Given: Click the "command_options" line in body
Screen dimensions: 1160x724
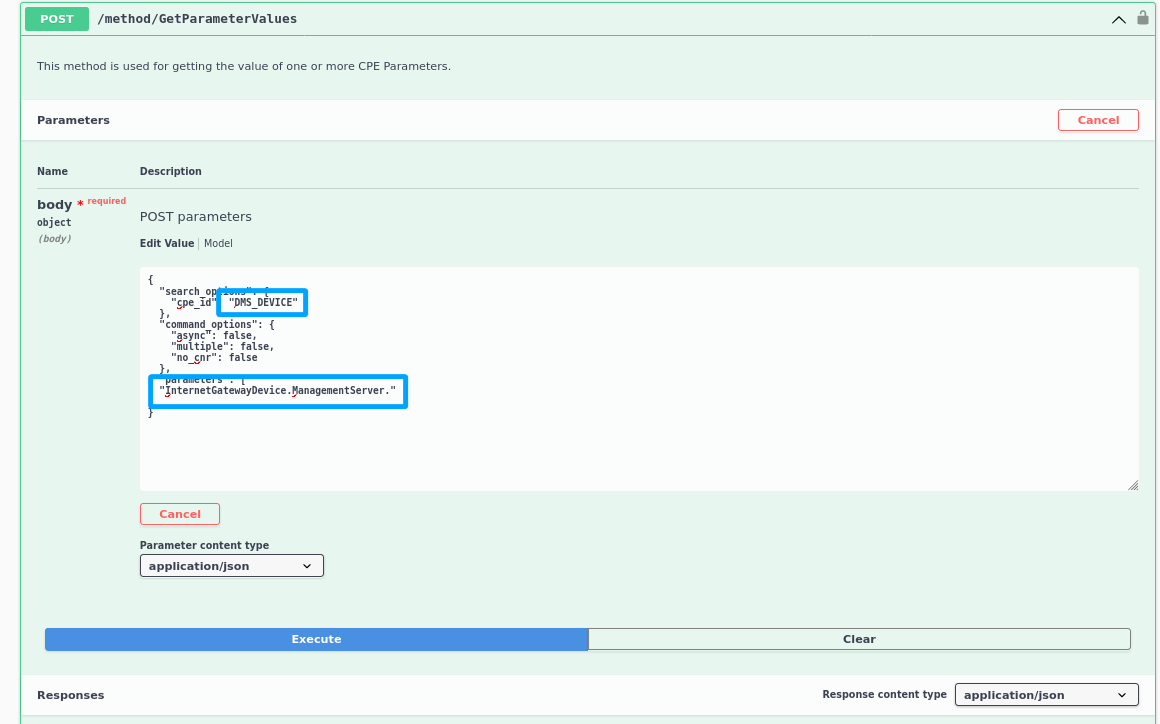Looking at the screenshot, I should click(x=216, y=325).
